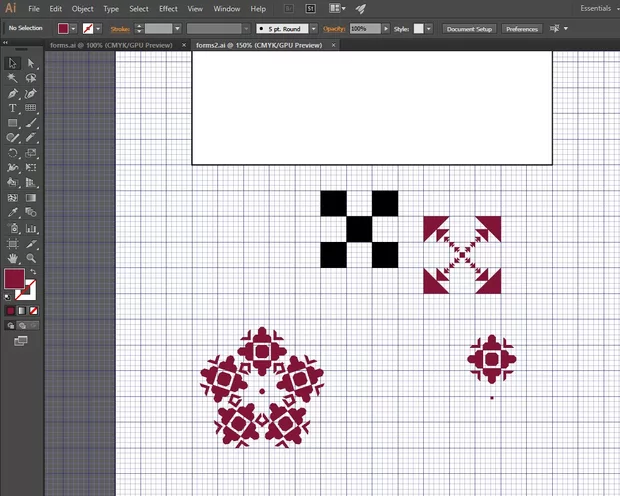Switch paint mode to Gradient

[22, 311]
